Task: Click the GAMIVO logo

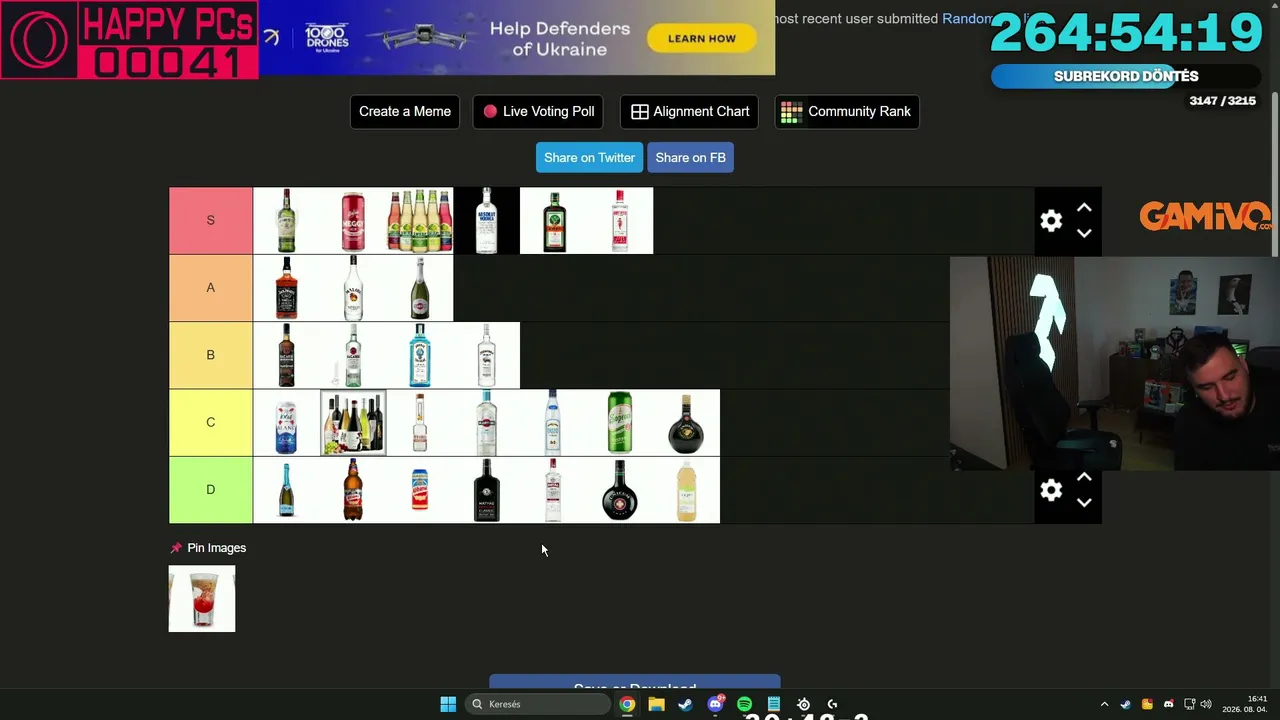Action: pyautogui.click(x=1205, y=216)
